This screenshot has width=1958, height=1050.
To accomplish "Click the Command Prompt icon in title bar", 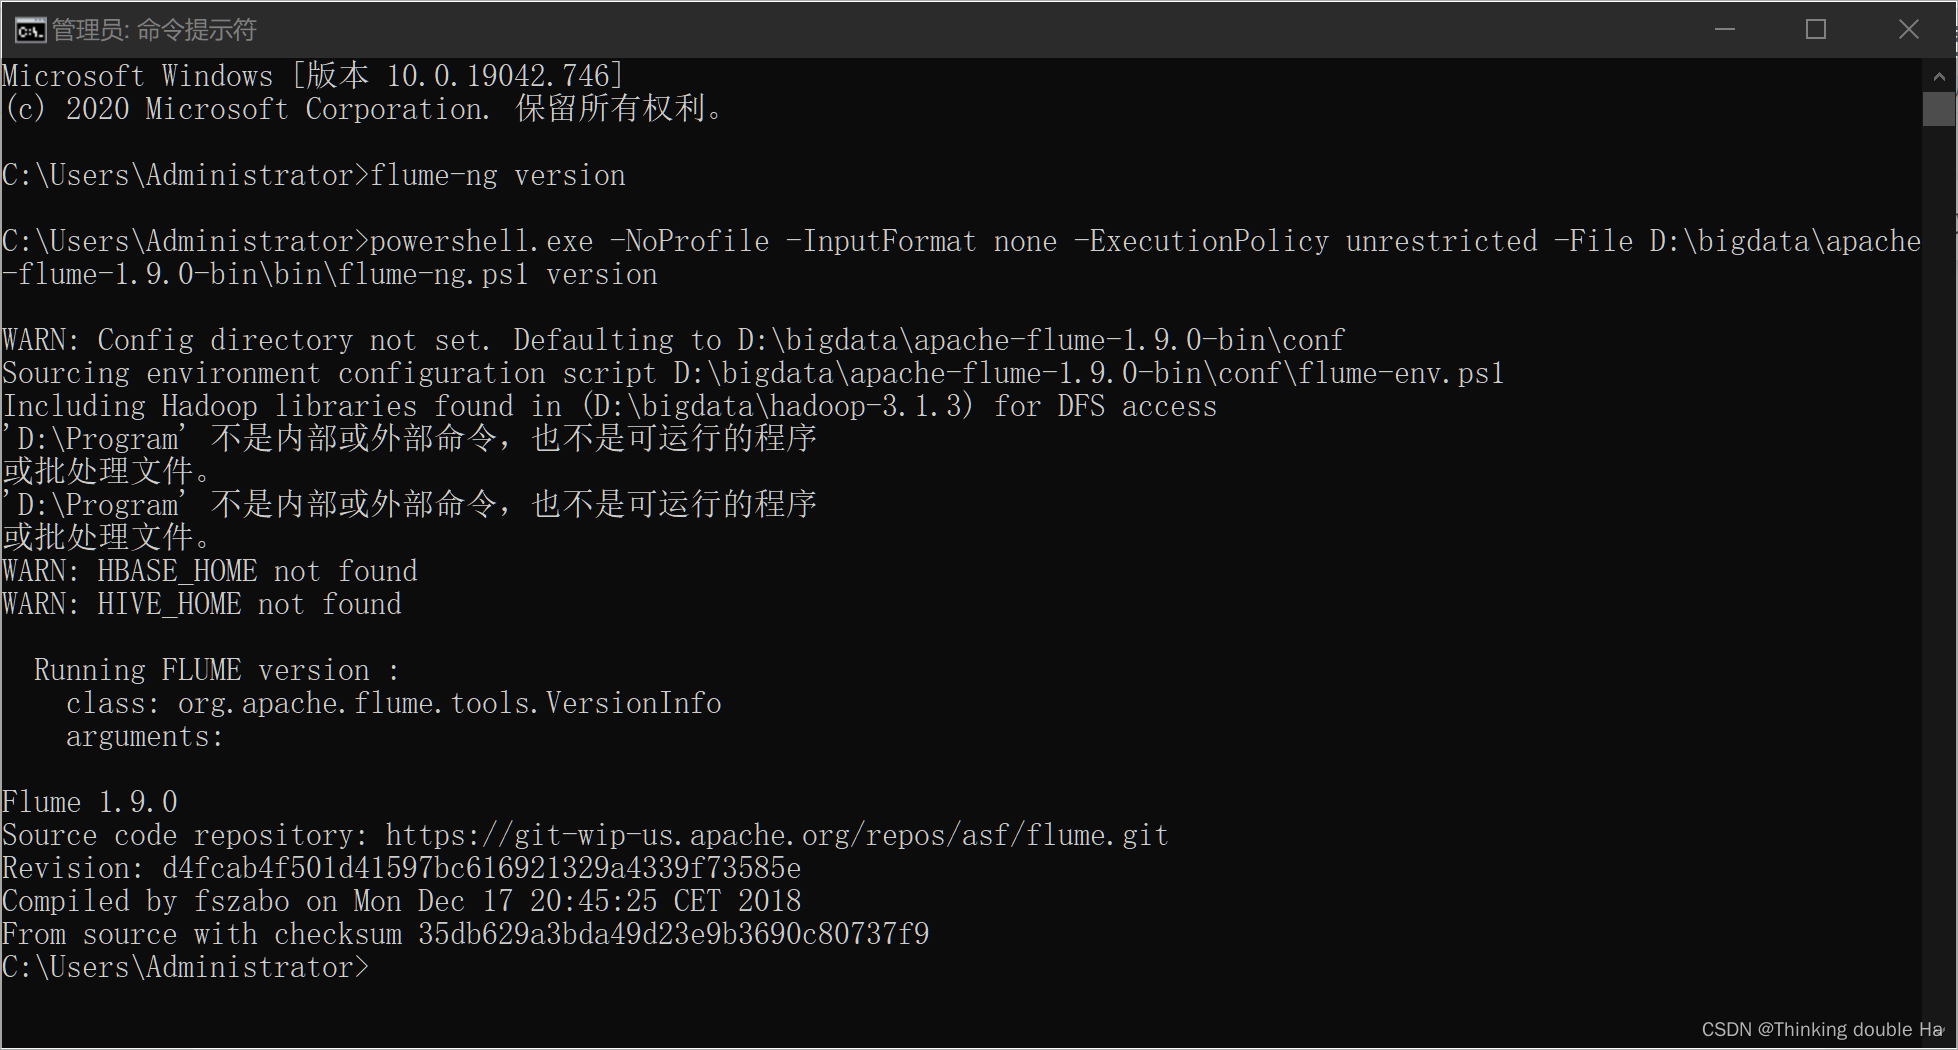I will tap(29, 29).
